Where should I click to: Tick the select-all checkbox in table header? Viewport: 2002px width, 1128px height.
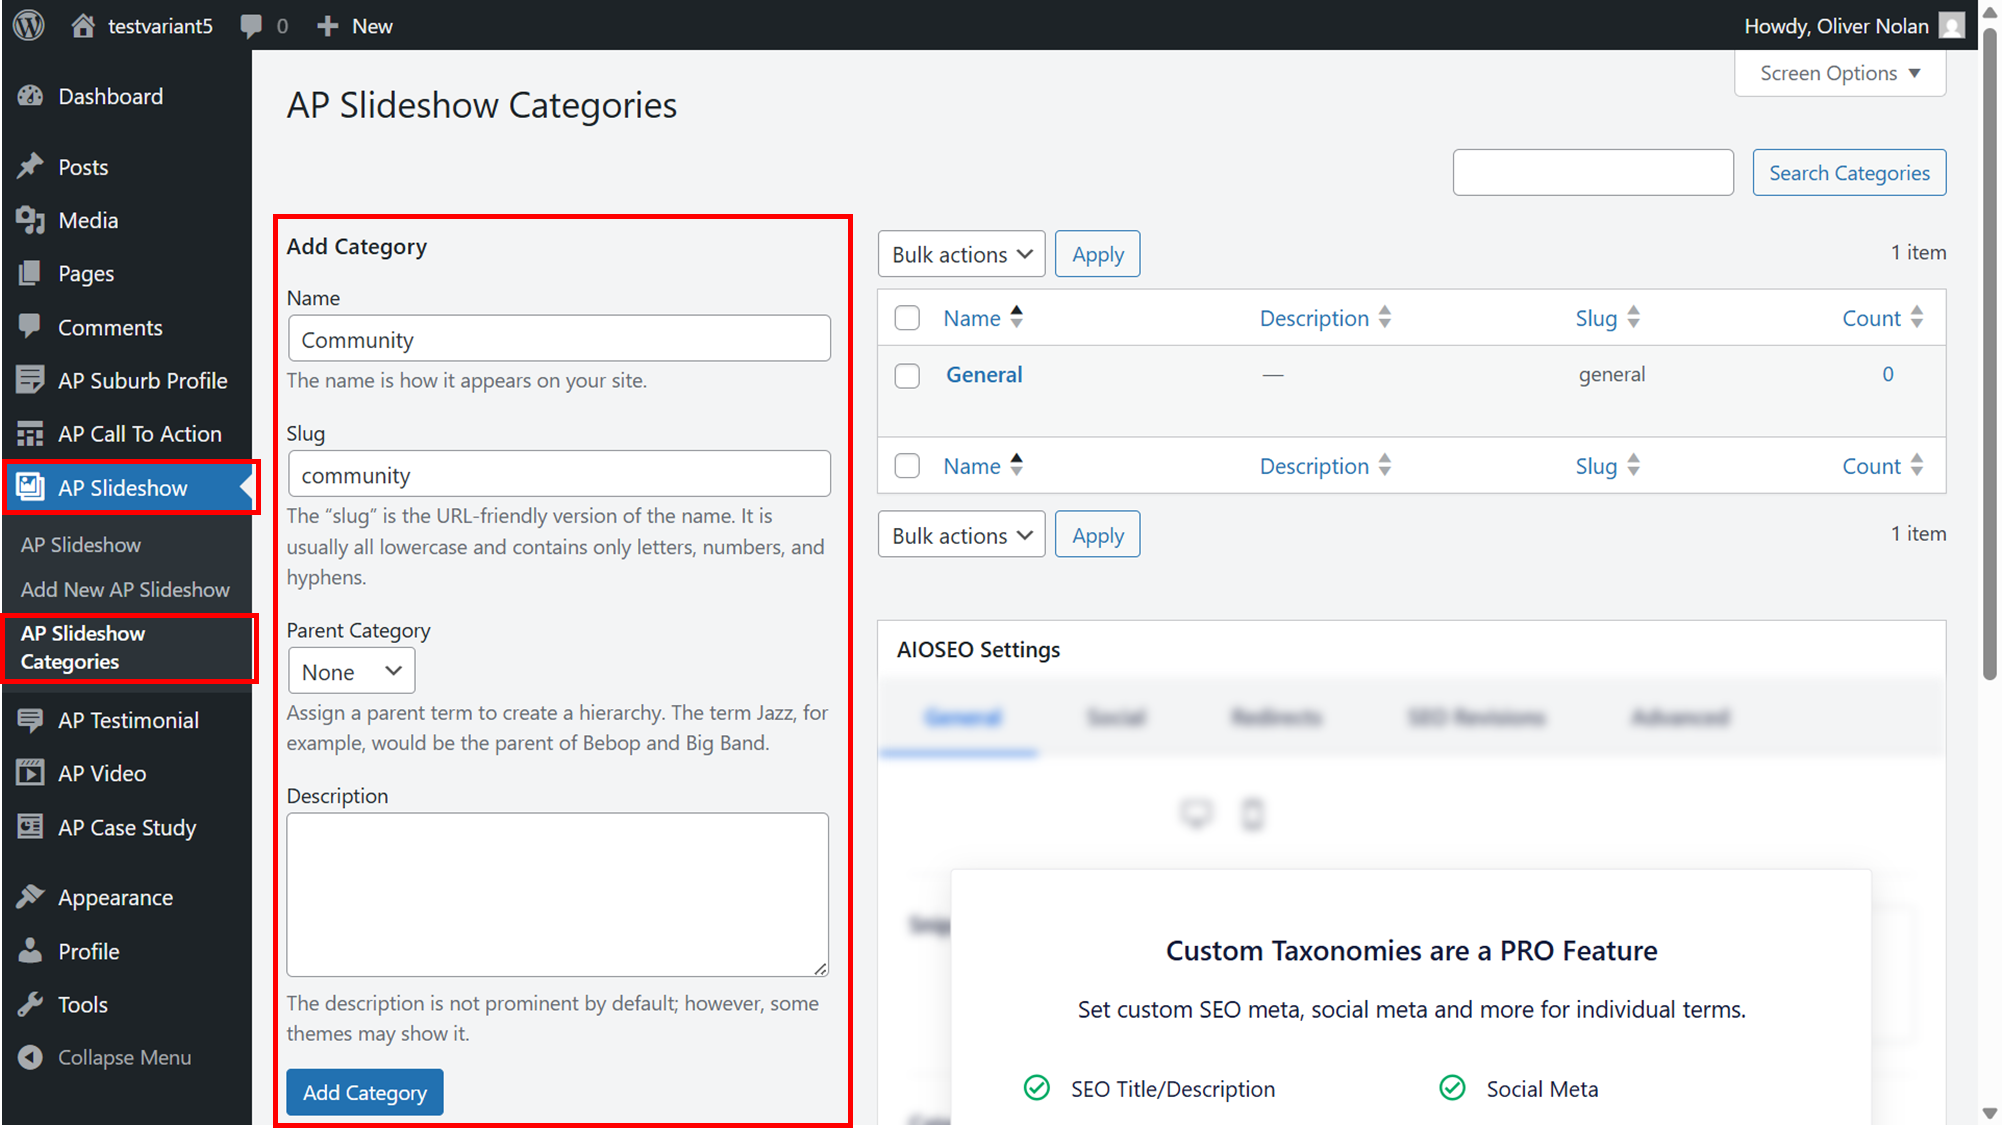[907, 318]
